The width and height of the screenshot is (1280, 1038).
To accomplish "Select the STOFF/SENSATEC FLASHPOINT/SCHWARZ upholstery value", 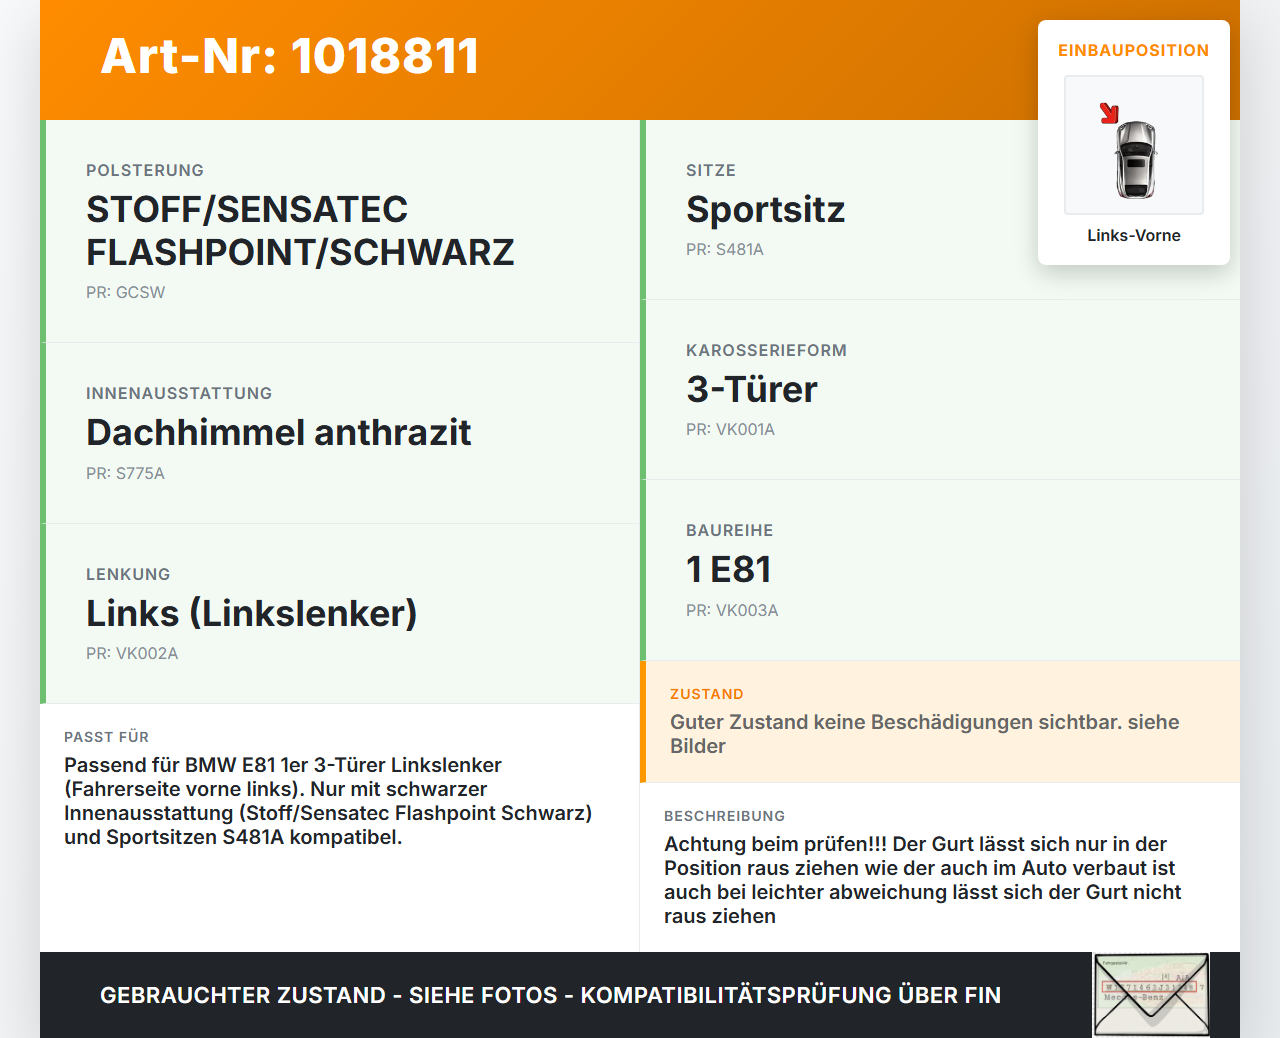I will [300, 231].
